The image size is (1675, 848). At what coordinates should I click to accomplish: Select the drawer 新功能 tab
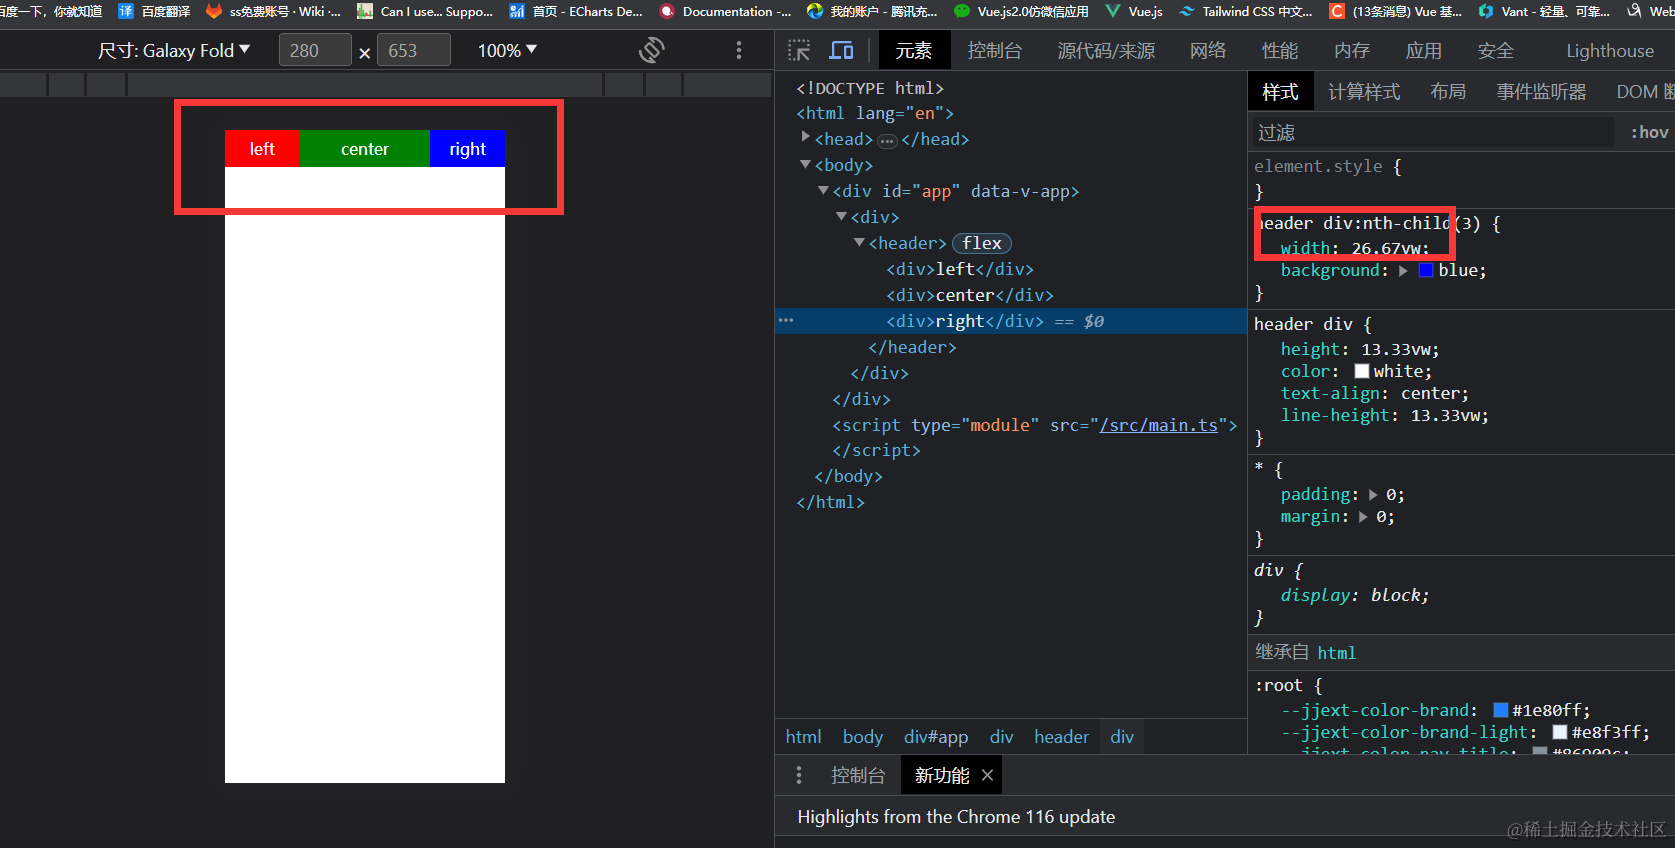pos(942,775)
